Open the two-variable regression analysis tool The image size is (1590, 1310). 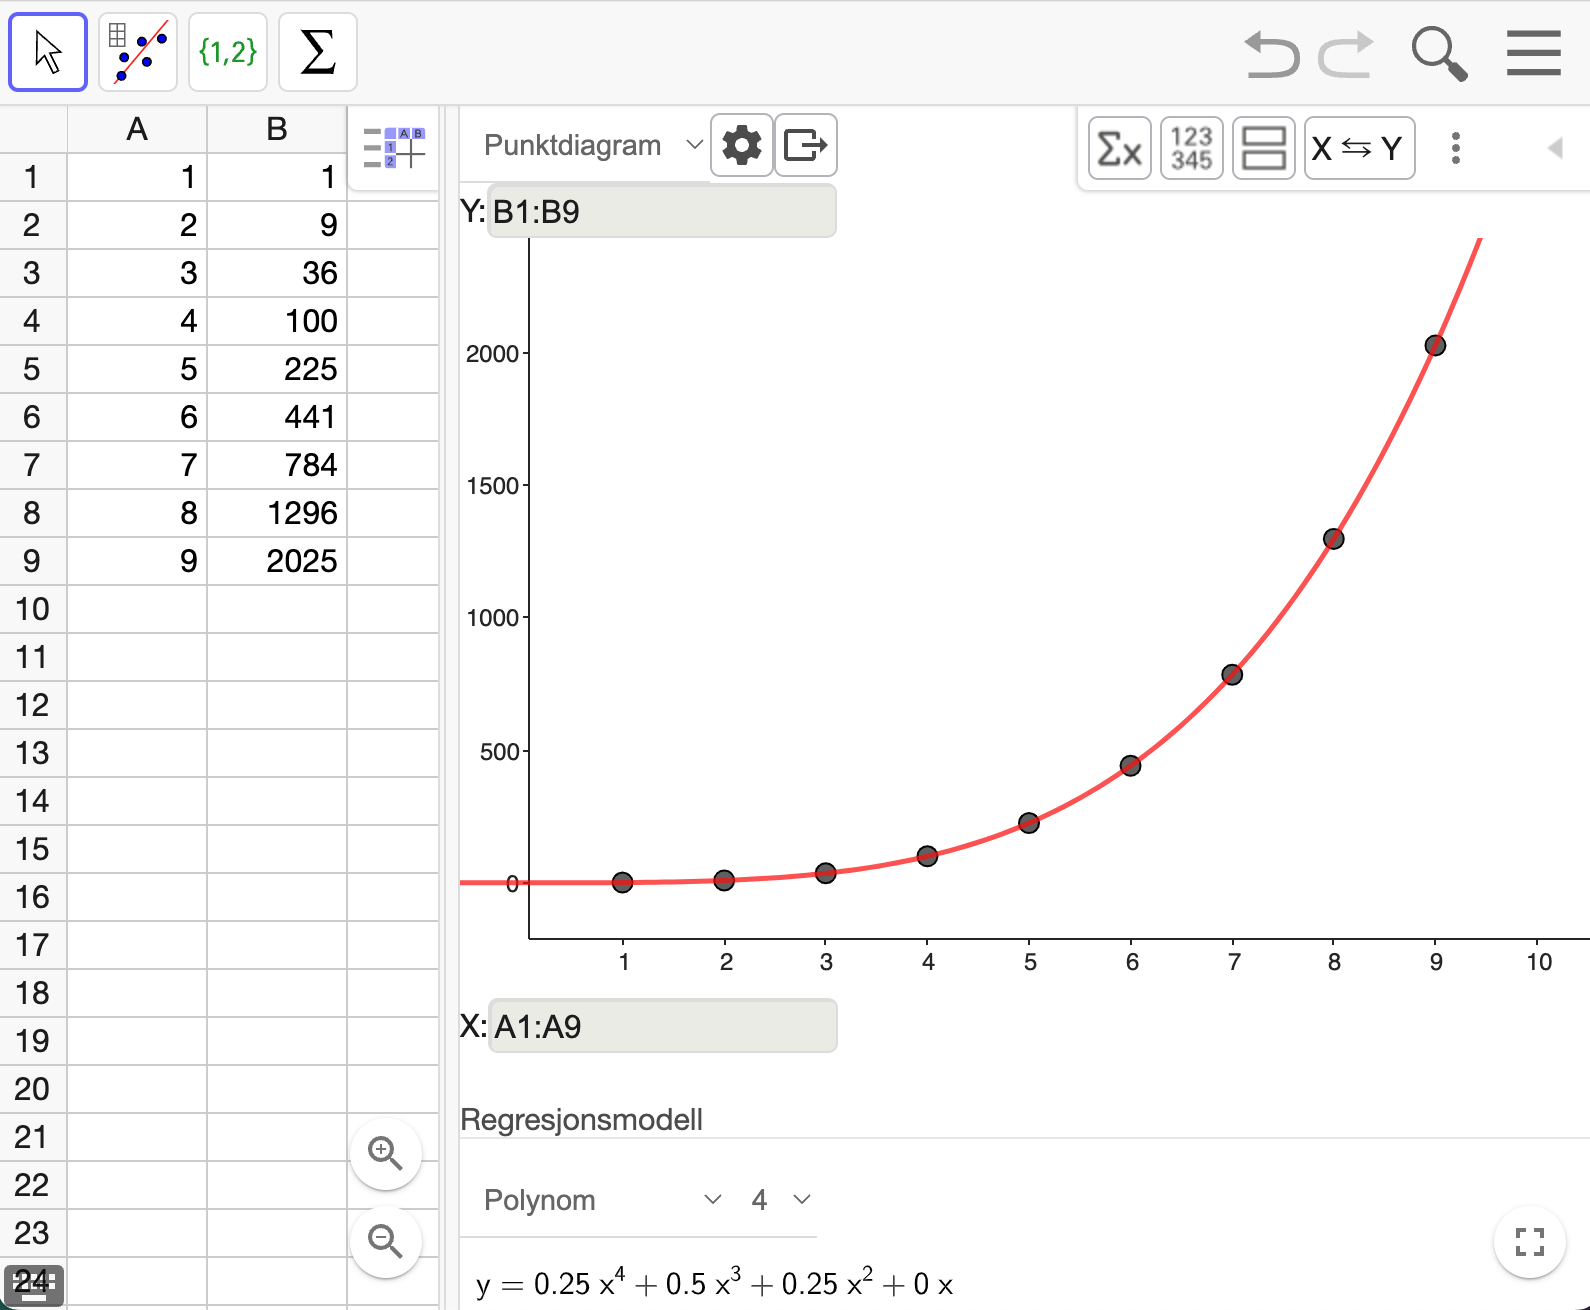pos(138,52)
